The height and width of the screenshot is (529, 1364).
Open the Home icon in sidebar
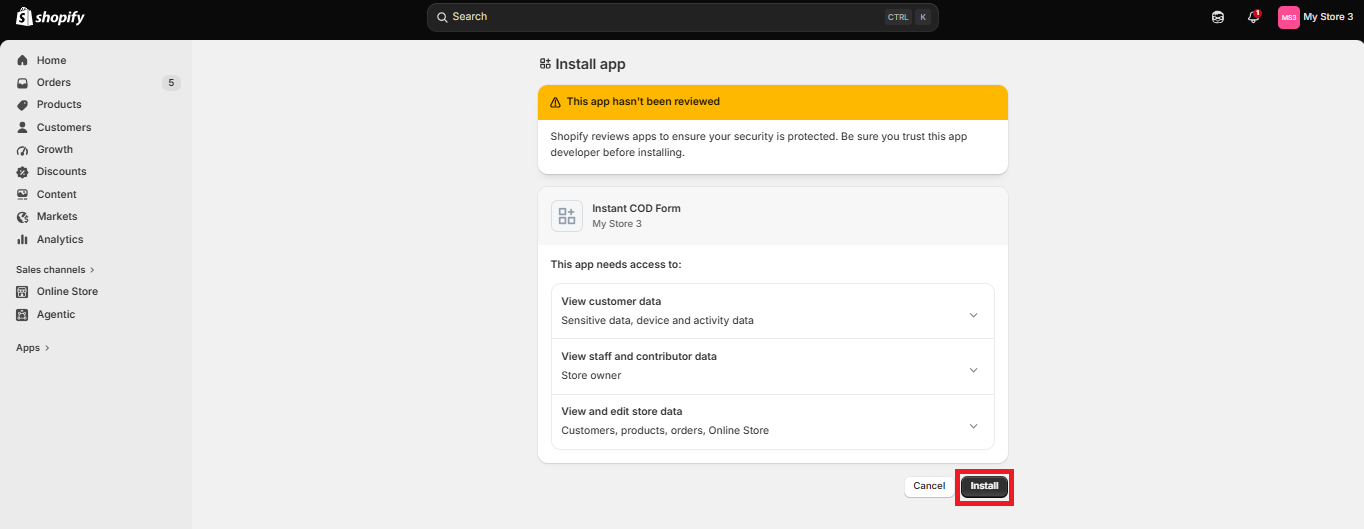[x=23, y=60]
